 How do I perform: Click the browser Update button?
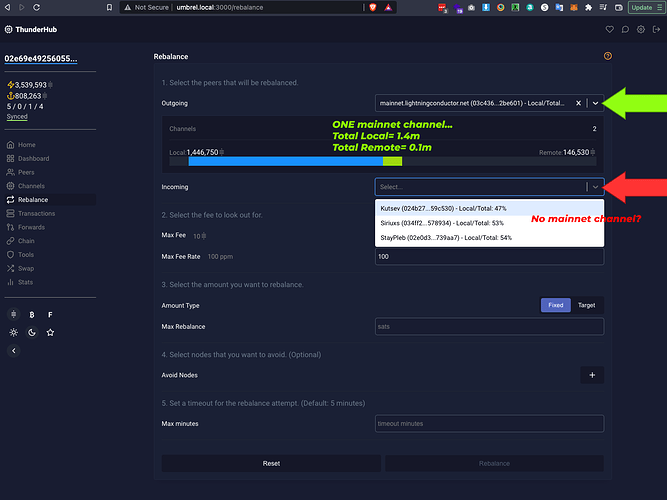click(647, 7)
